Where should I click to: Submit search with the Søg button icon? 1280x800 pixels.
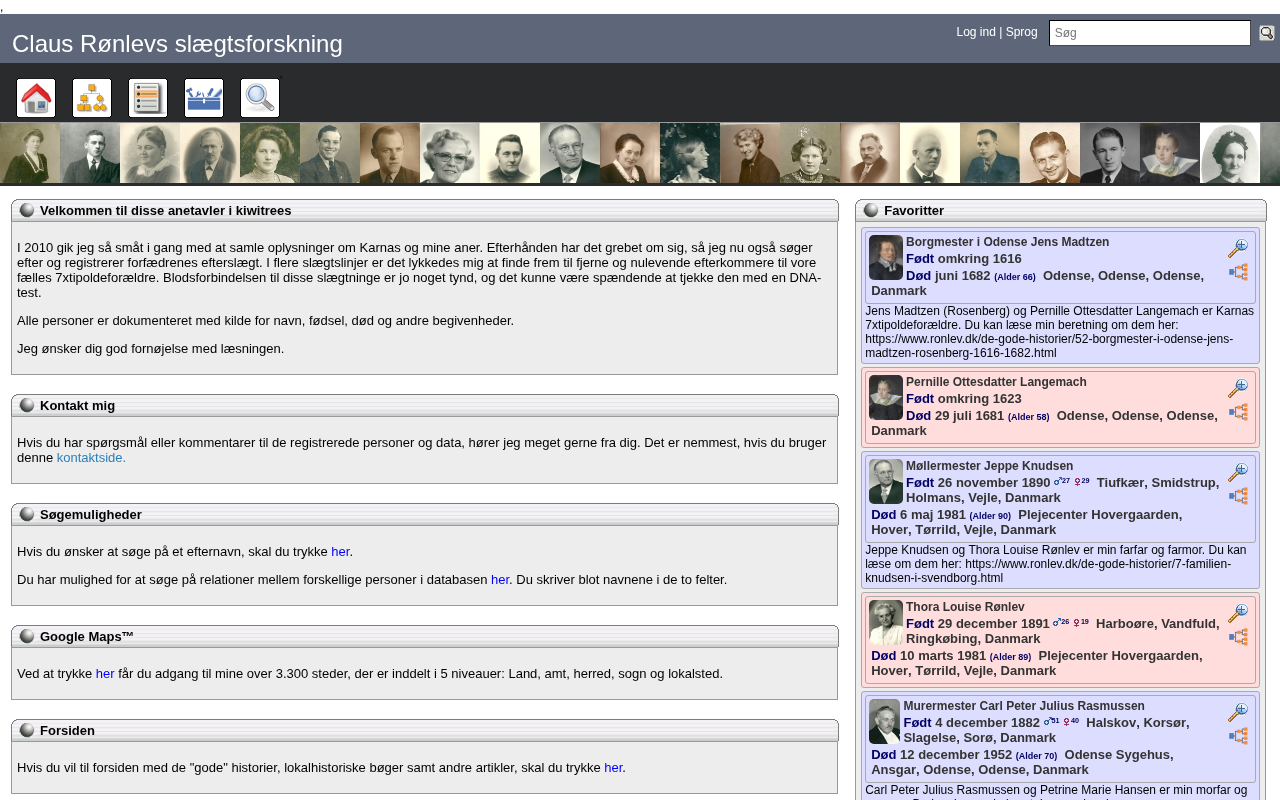click(1266, 33)
